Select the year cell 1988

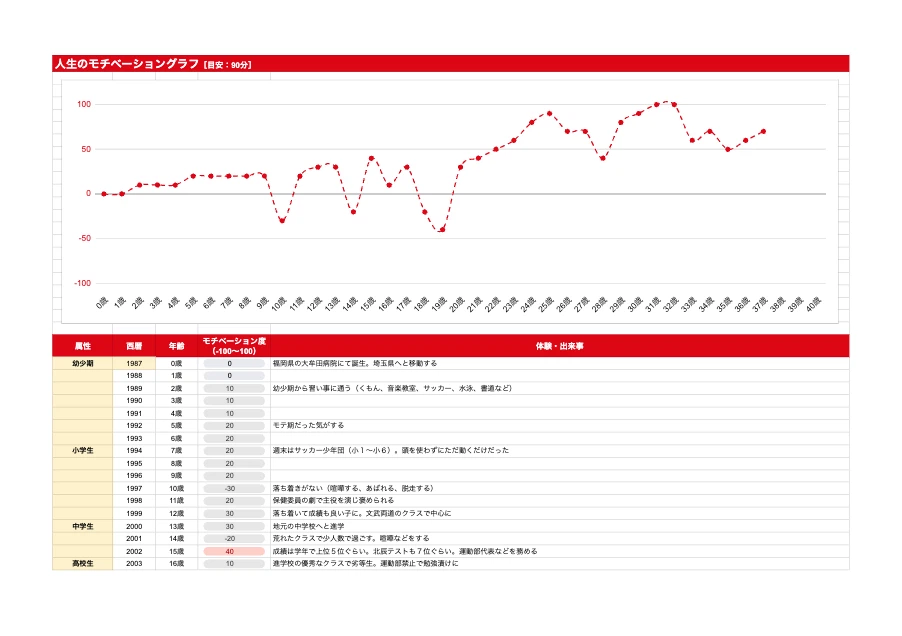[x=134, y=376]
